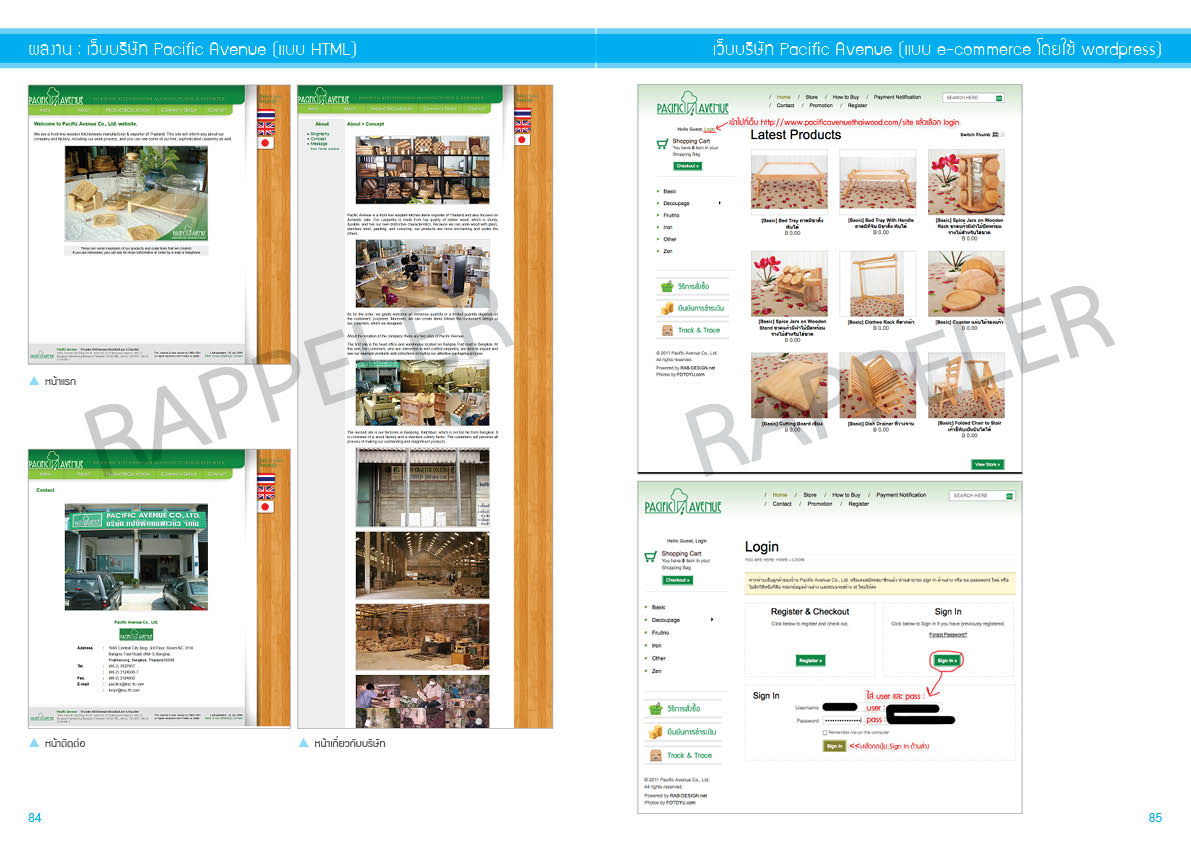1191x842 pixels.
Task: Expand the Decoupage submenu arrow on the Login page
Action: click(x=712, y=619)
